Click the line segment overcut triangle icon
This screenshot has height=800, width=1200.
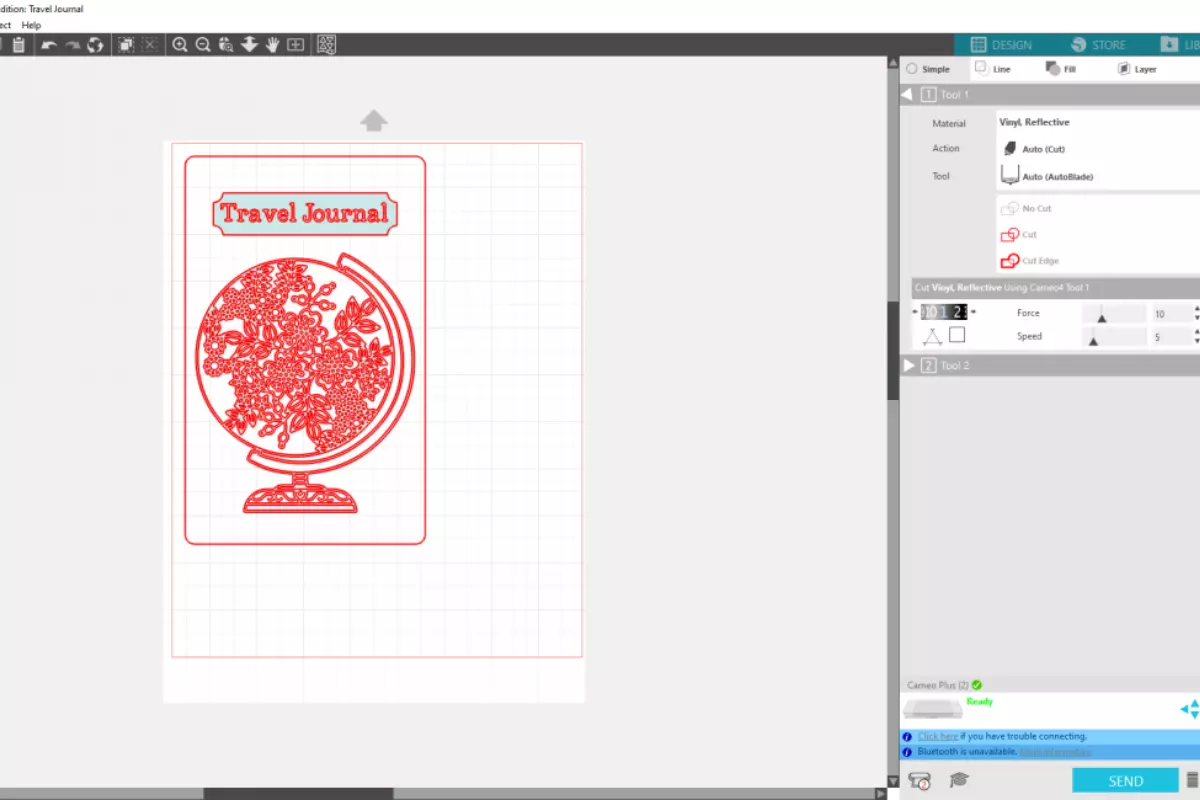coord(932,336)
